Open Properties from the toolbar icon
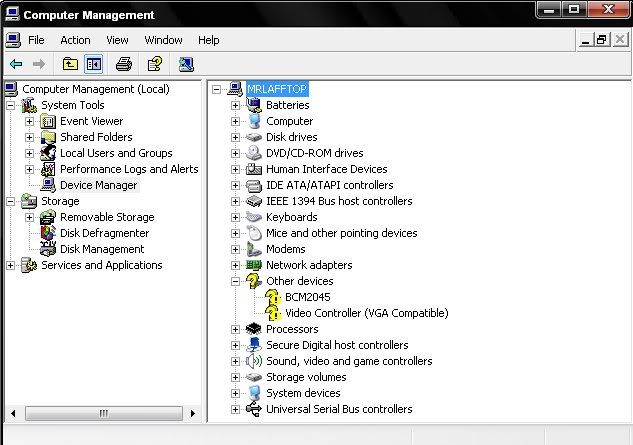633x445 pixels. click(x=155, y=64)
